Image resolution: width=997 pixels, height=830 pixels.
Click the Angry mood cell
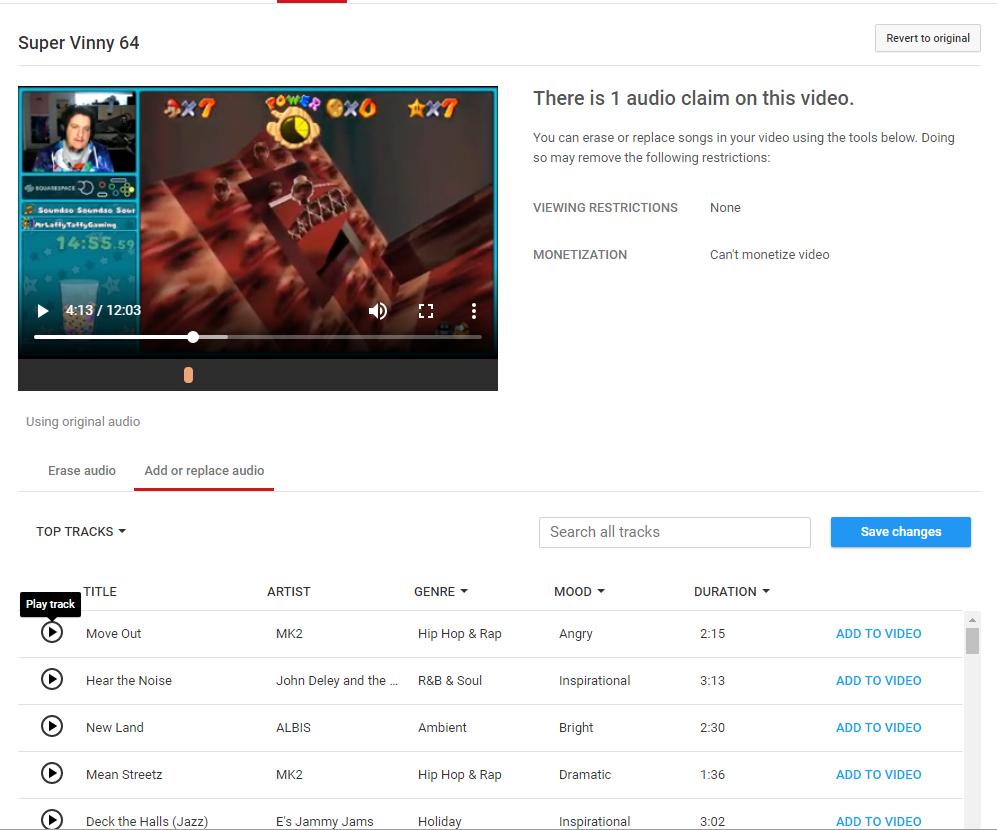point(575,633)
